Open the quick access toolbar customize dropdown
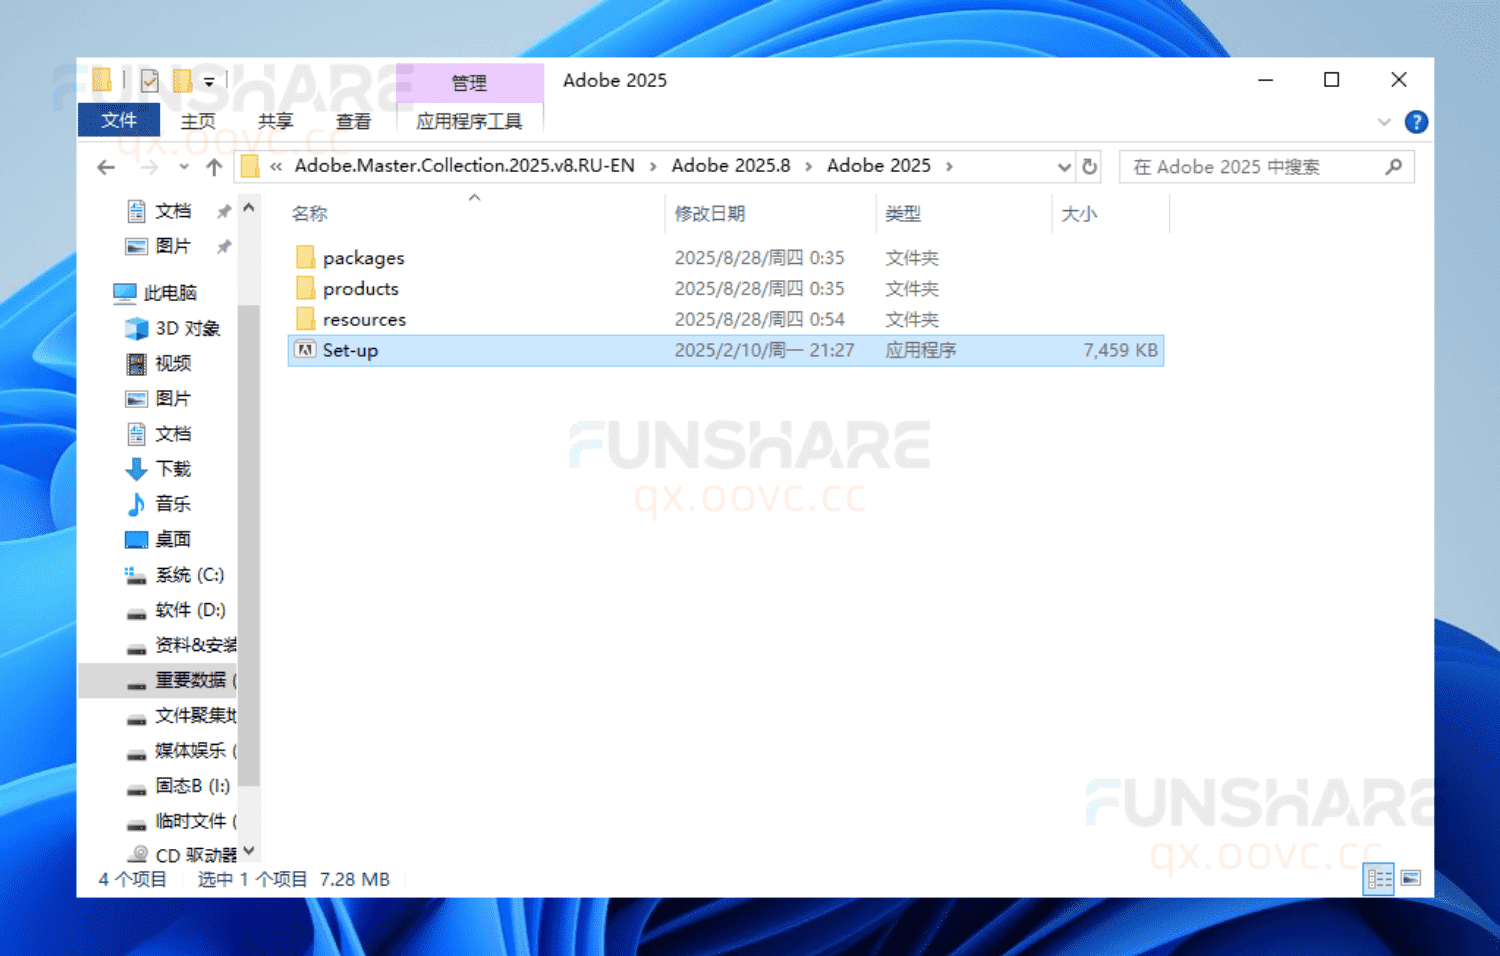Screen dimensions: 1500x956 [208, 79]
